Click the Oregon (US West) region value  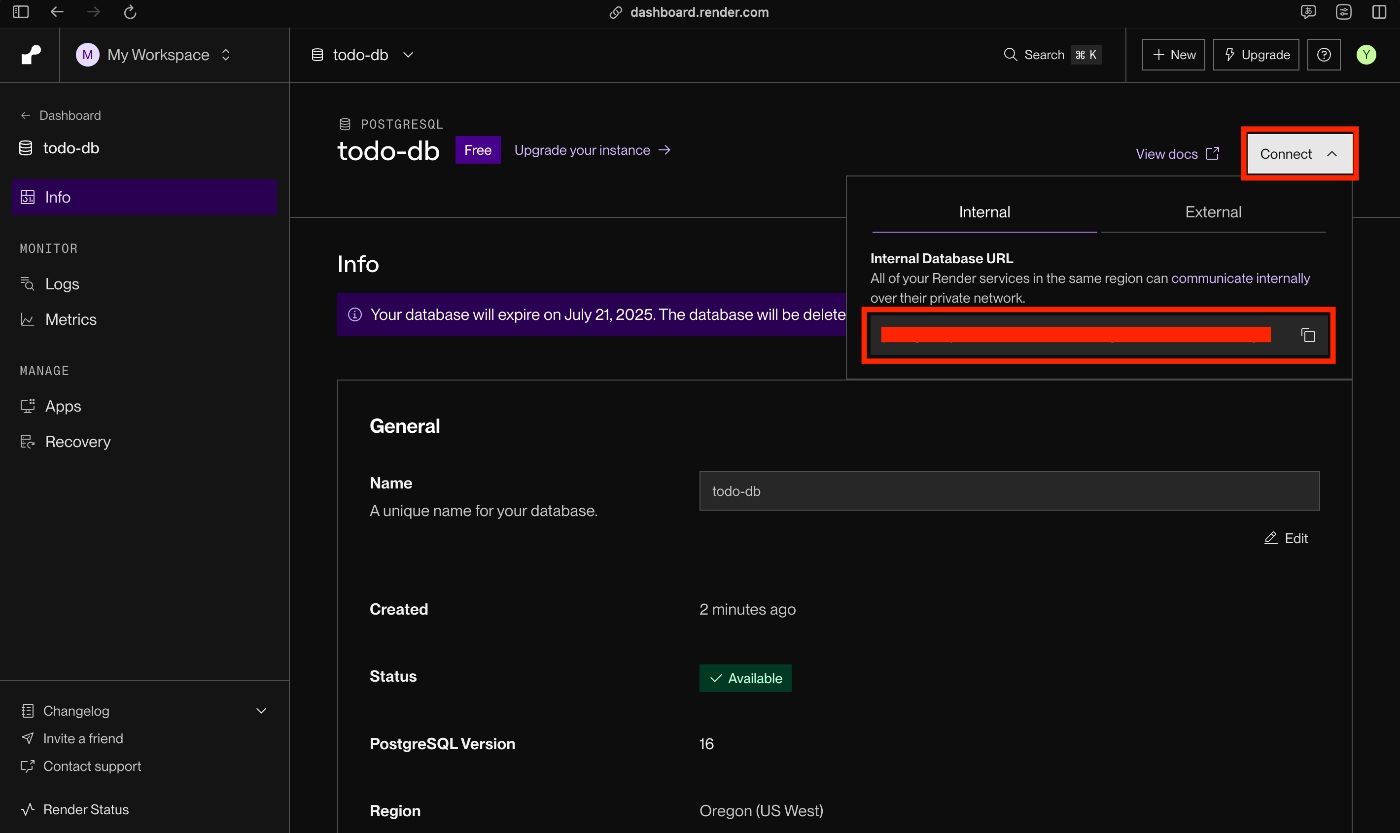click(762, 811)
